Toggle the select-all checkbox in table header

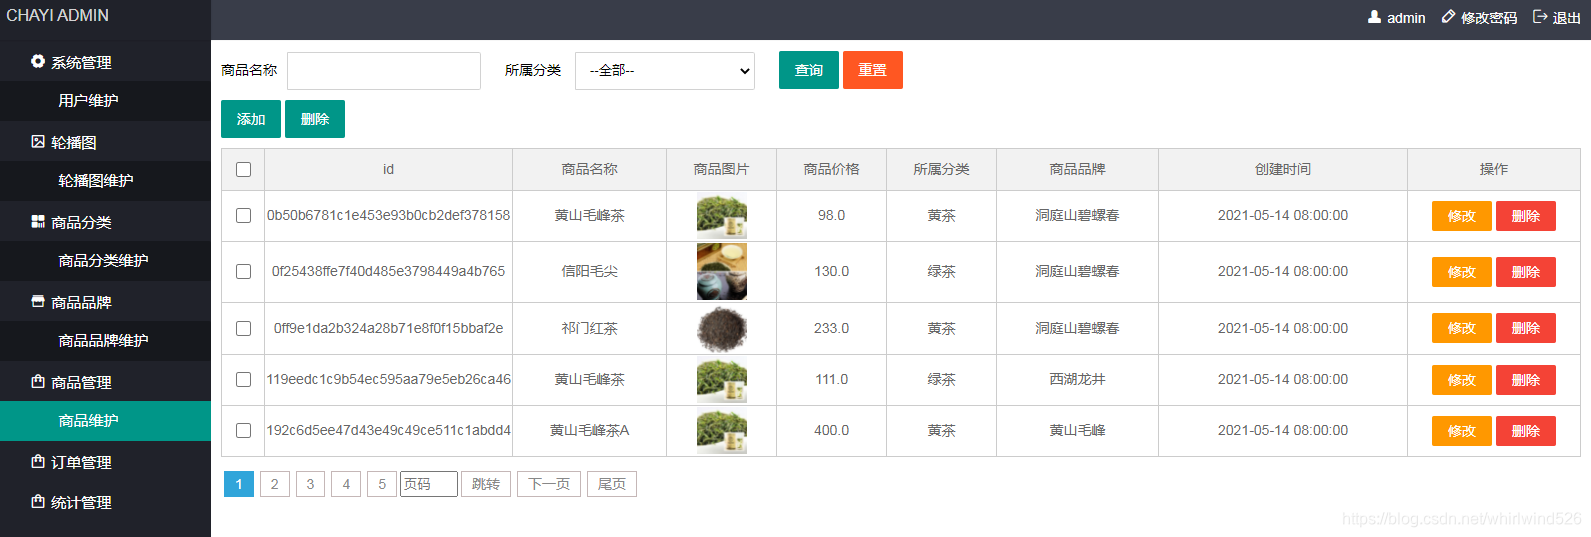click(243, 169)
